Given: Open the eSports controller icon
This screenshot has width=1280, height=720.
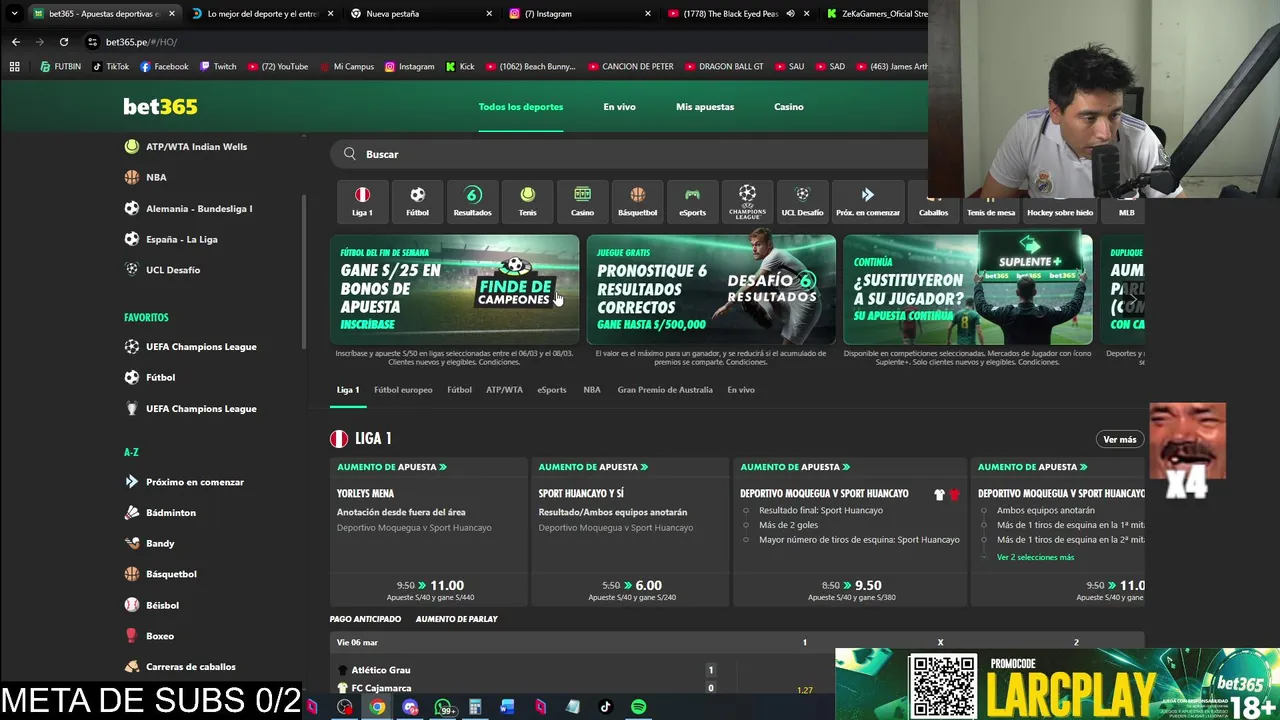Looking at the screenshot, I should [692, 201].
